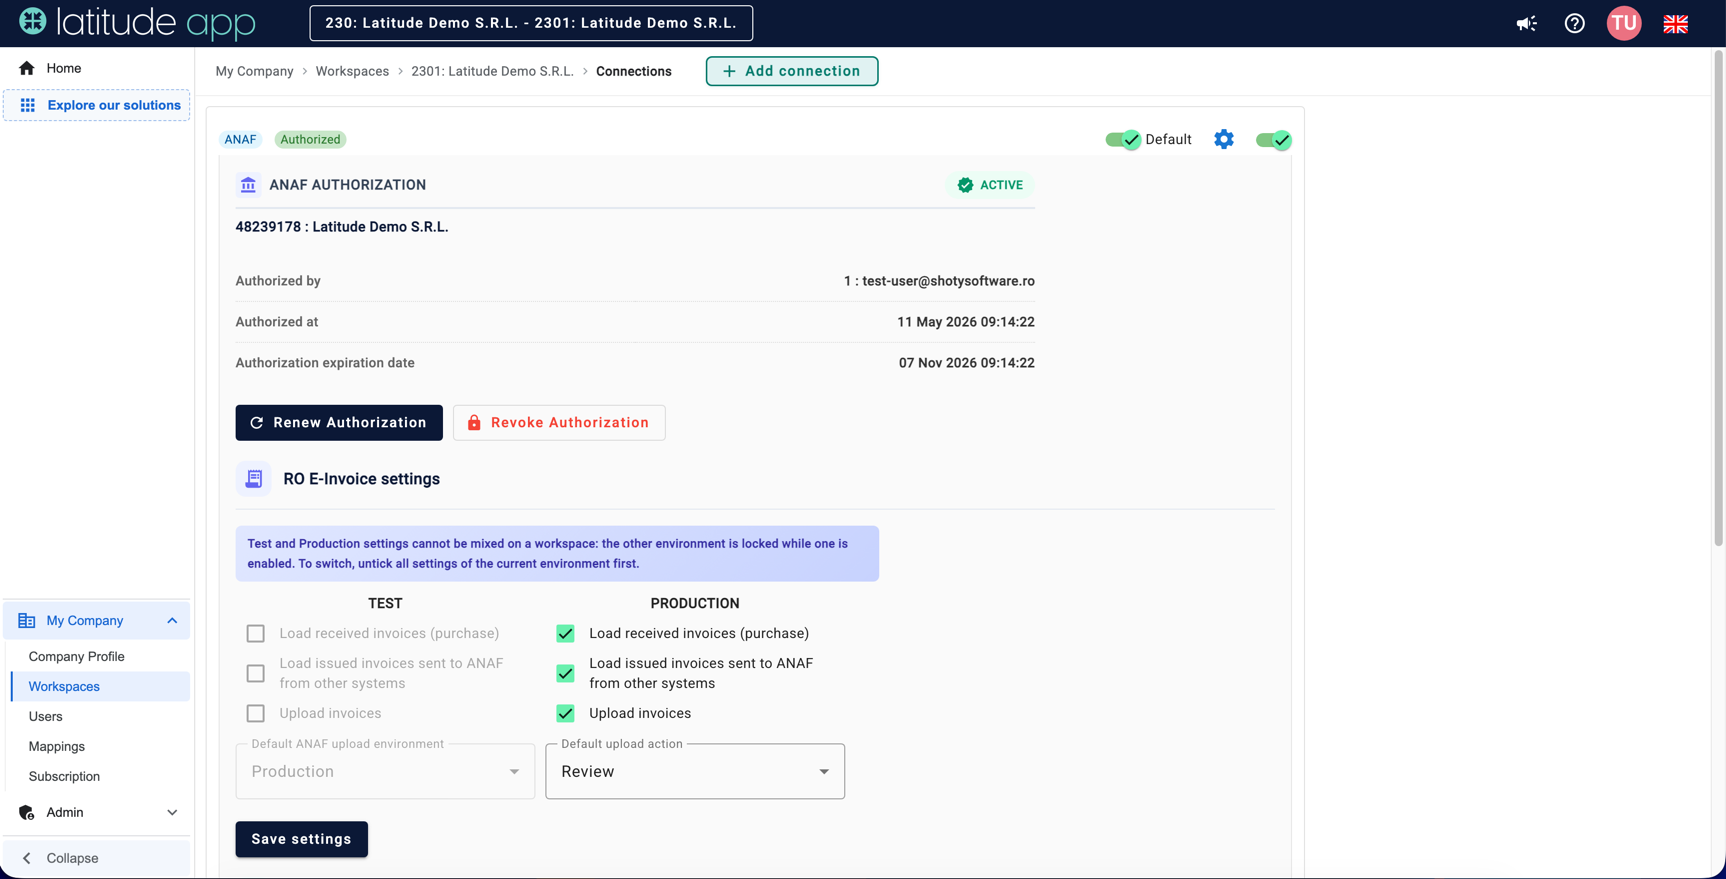This screenshot has width=1726, height=879.
Task: Click the My Company building icon
Action: coord(27,621)
